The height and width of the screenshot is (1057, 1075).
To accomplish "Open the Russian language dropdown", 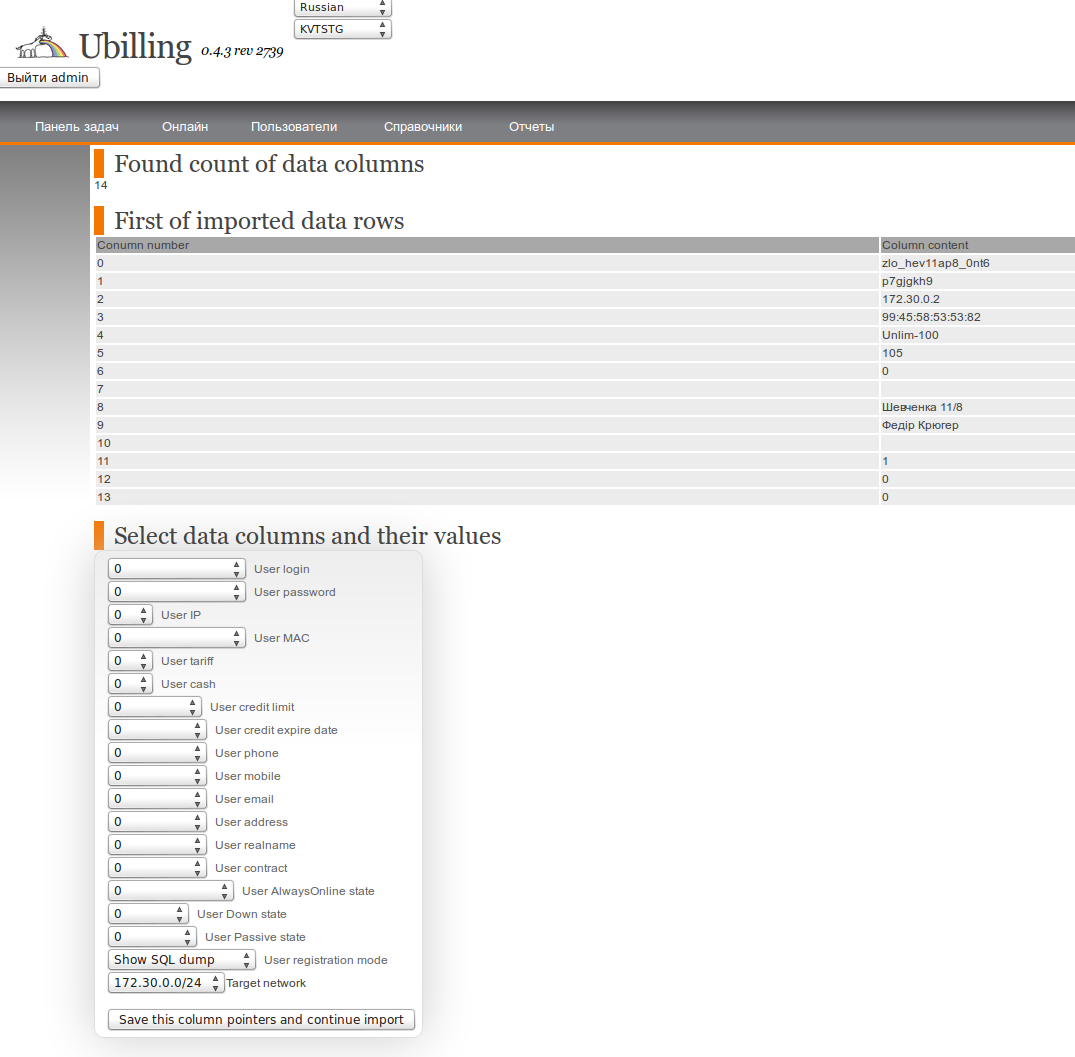I will tap(342, 7).
